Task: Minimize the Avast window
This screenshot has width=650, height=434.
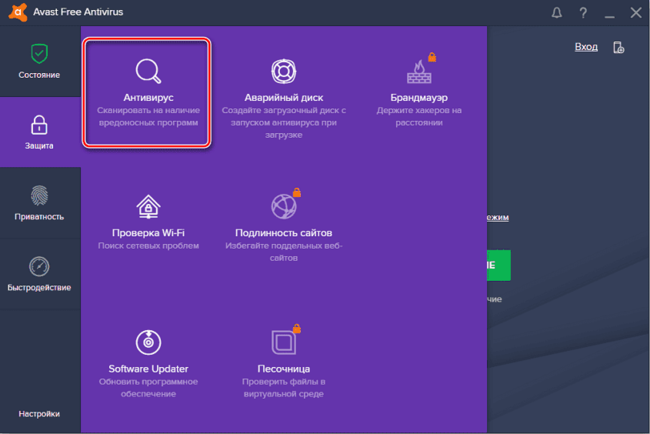Action: (609, 17)
